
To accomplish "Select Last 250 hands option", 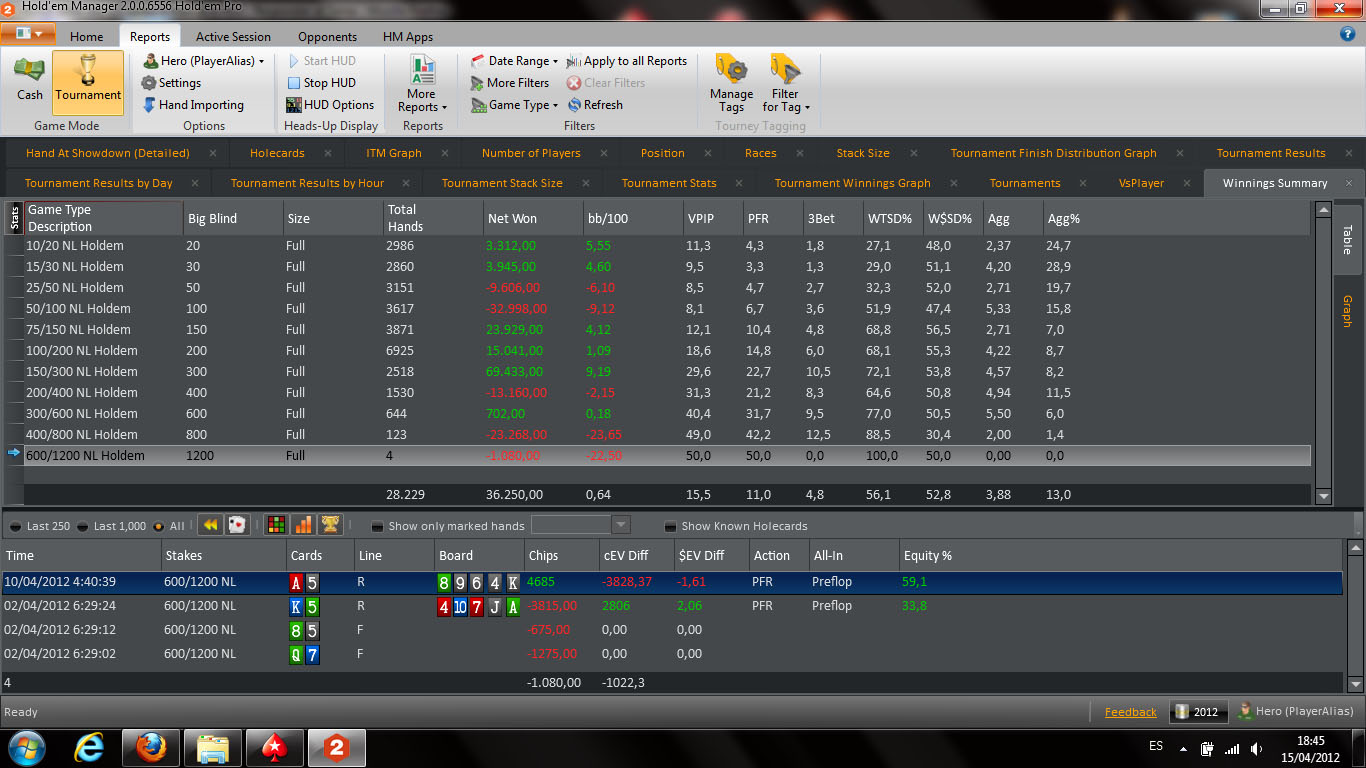I will pos(41,526).
